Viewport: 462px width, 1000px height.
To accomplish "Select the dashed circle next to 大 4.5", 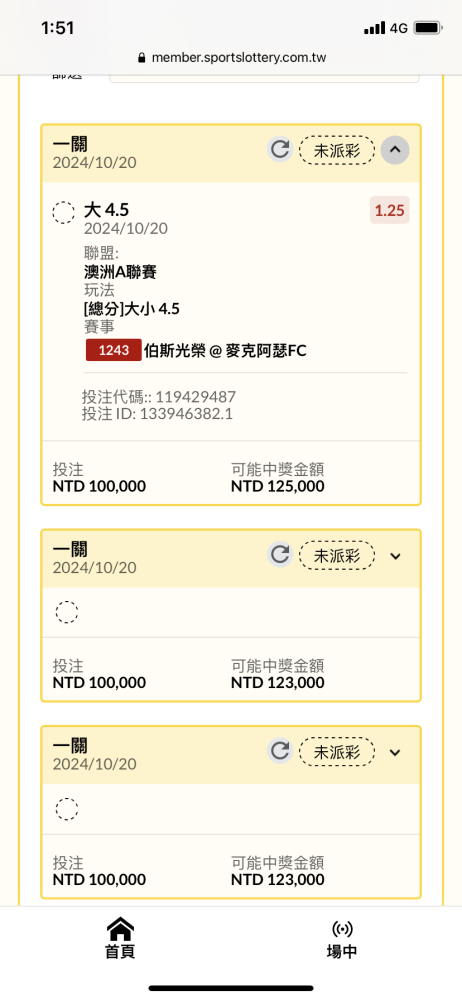I will [64, 212].
